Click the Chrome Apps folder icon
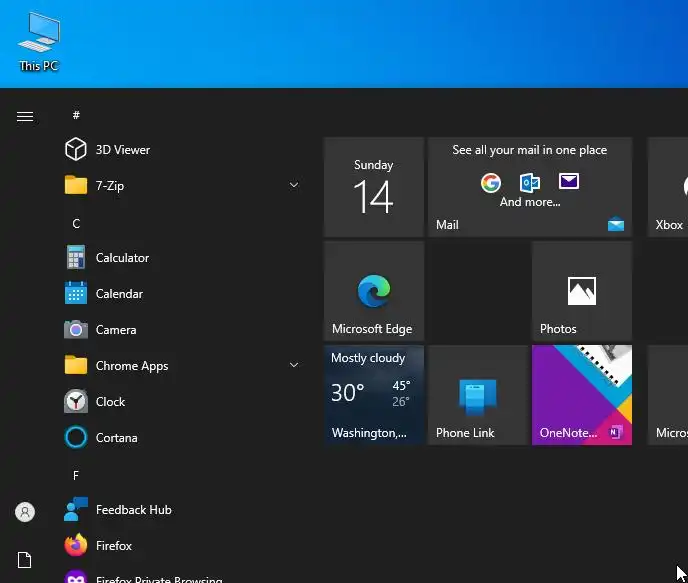Image resolution: width=688 pixels, height=583 pixels. point(76,365)
